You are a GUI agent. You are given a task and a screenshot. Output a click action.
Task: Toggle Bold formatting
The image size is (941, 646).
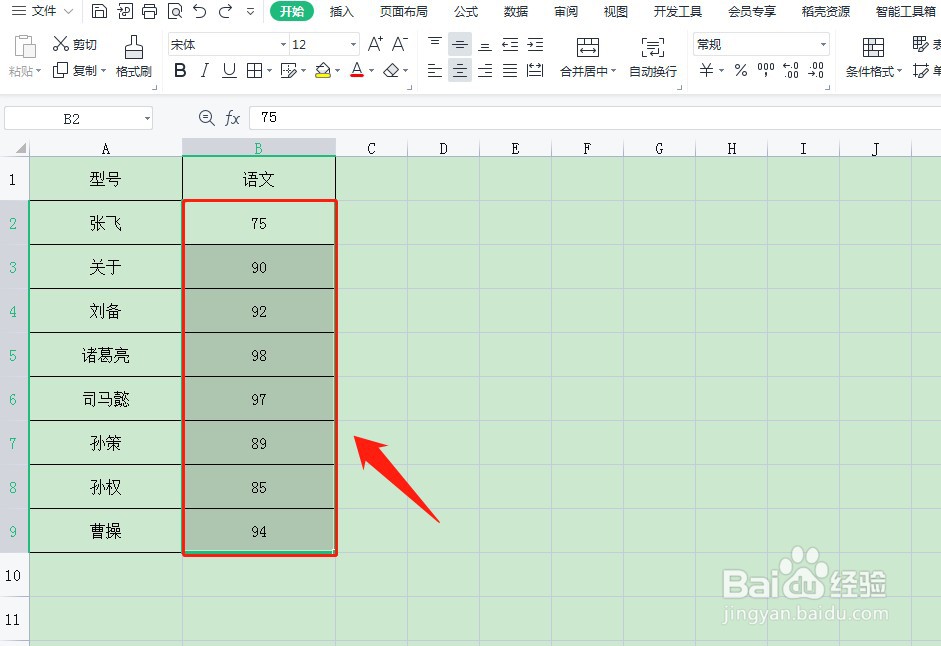pos(179,70)
